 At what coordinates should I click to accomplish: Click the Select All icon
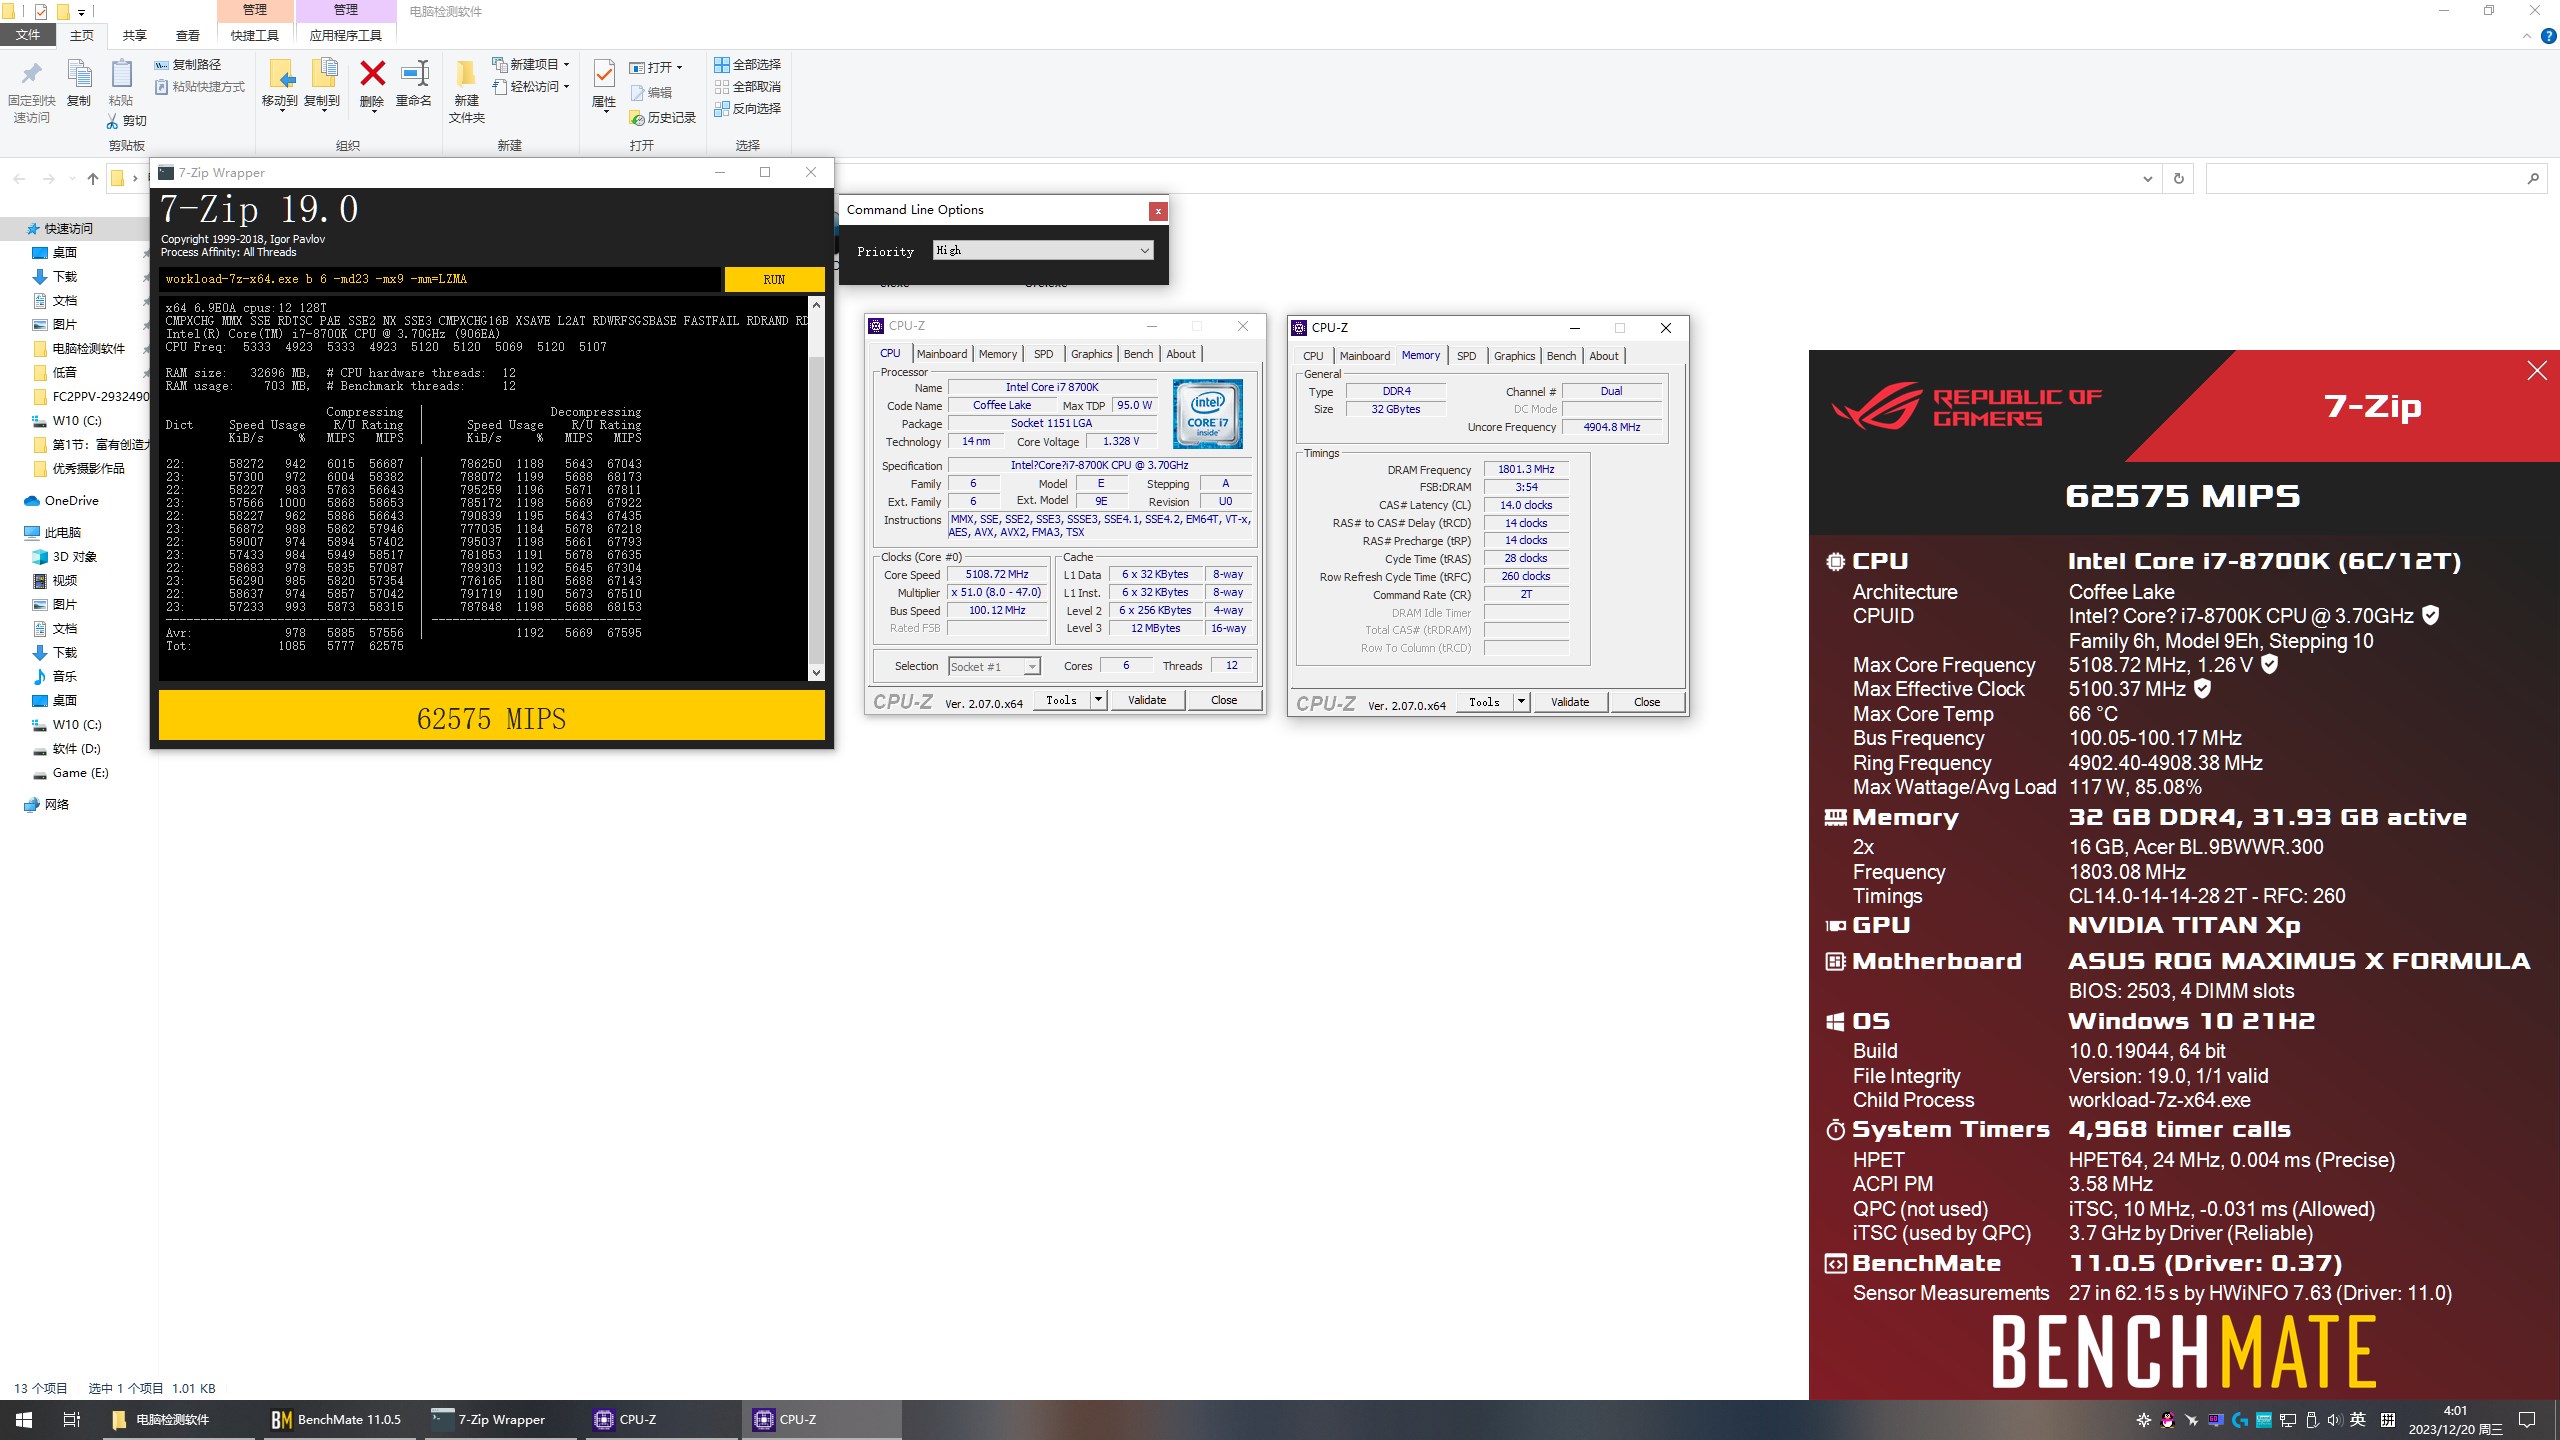point(721,65)
